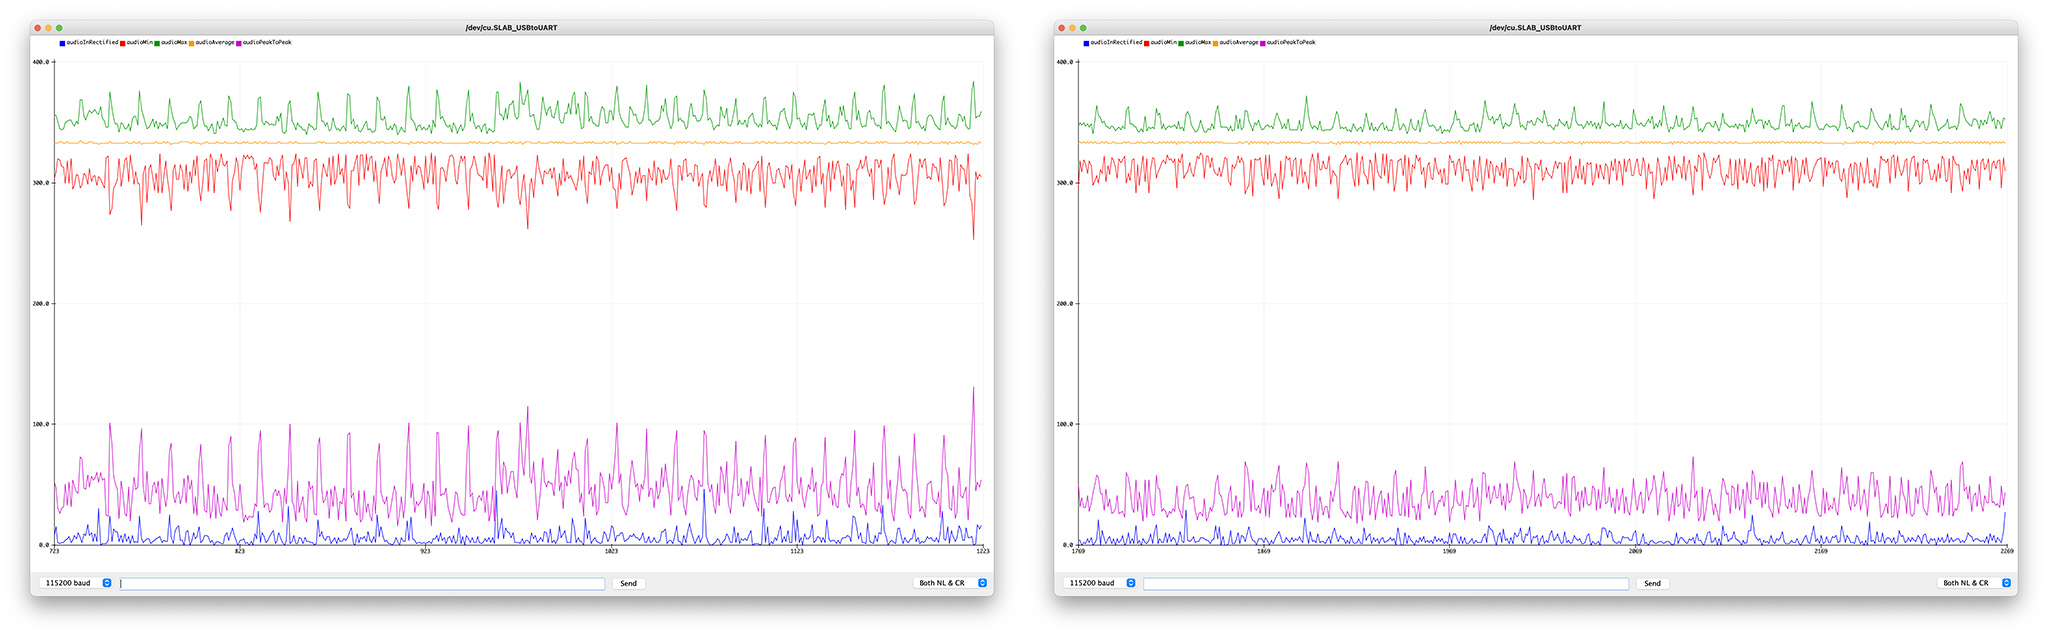Click magenta audioPeakToPeak legend swatch in right window

coord(1263,43)
